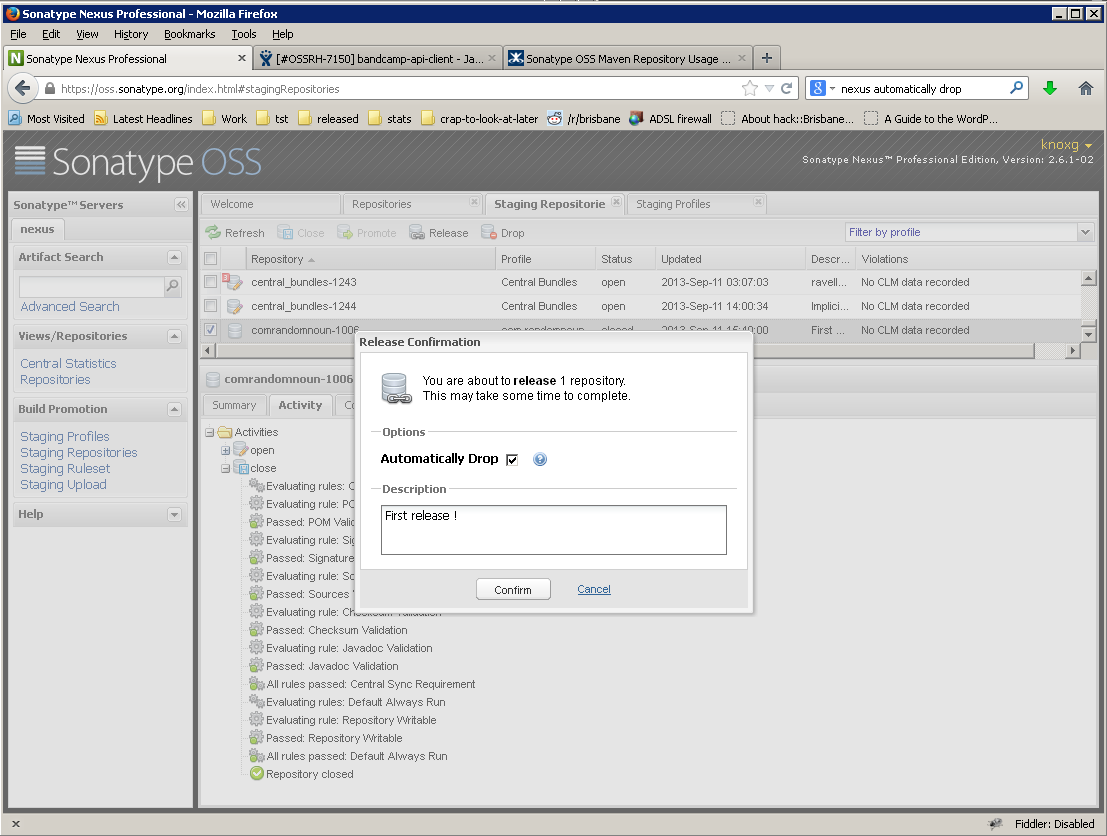The height and width of the screenshot is (836, 1107).
Task: Collapse the Sonatype Servers side panel
Action: 181,205
